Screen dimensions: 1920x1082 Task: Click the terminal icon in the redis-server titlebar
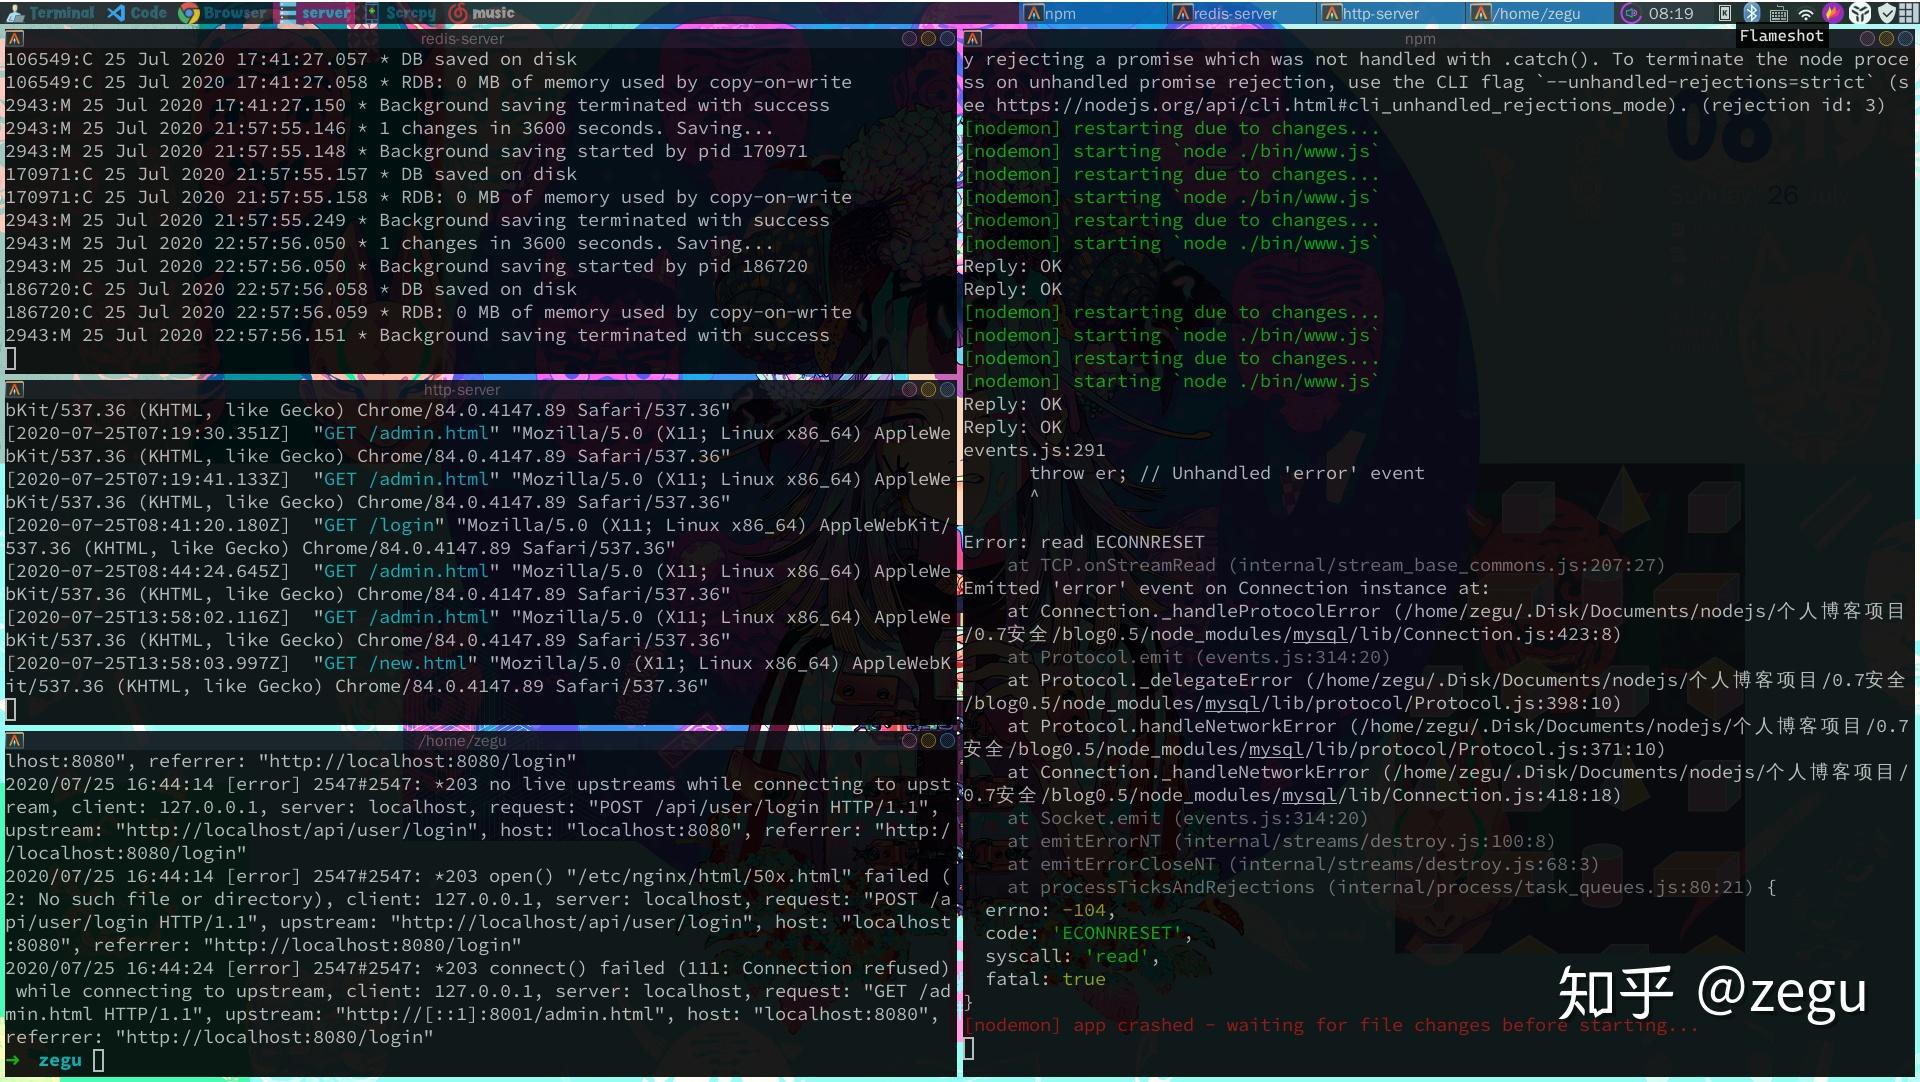click(15, 39)
